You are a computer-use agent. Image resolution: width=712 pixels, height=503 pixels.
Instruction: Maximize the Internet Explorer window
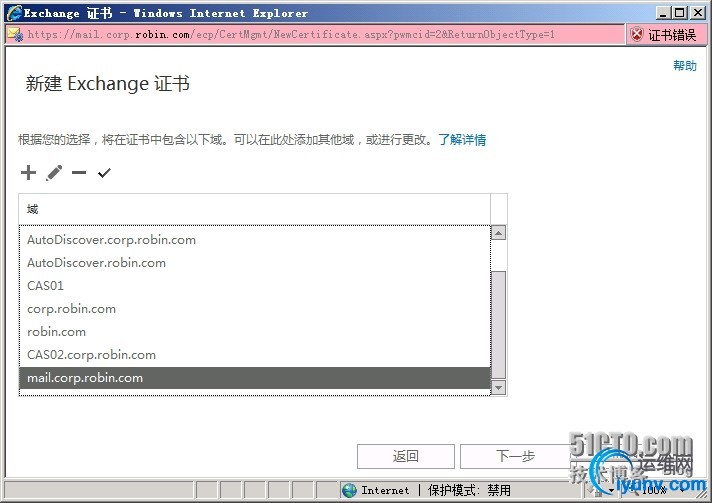(680, 13)
